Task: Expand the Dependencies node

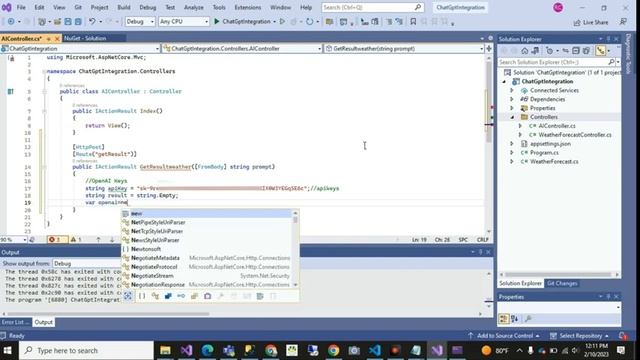Action: 512,99
